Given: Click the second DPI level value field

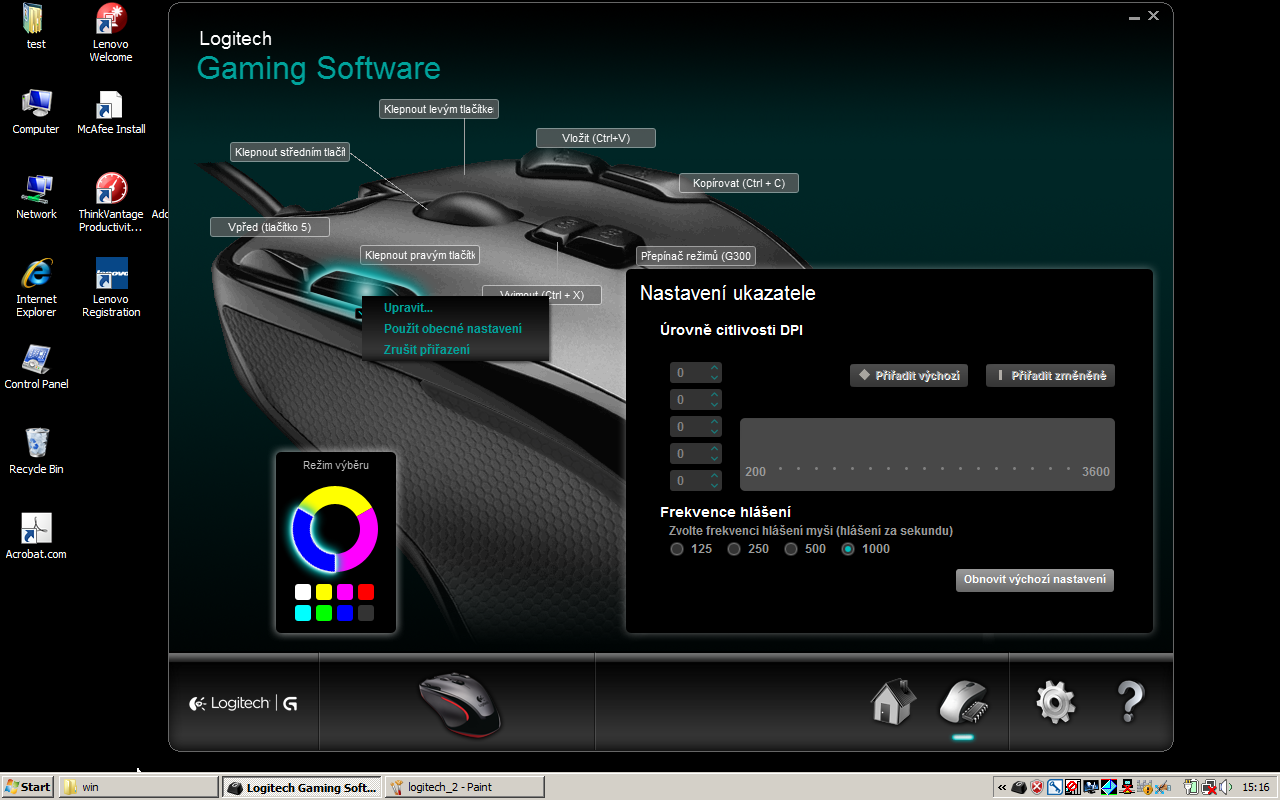Looking at the screenshot, I should pos(696,400).
